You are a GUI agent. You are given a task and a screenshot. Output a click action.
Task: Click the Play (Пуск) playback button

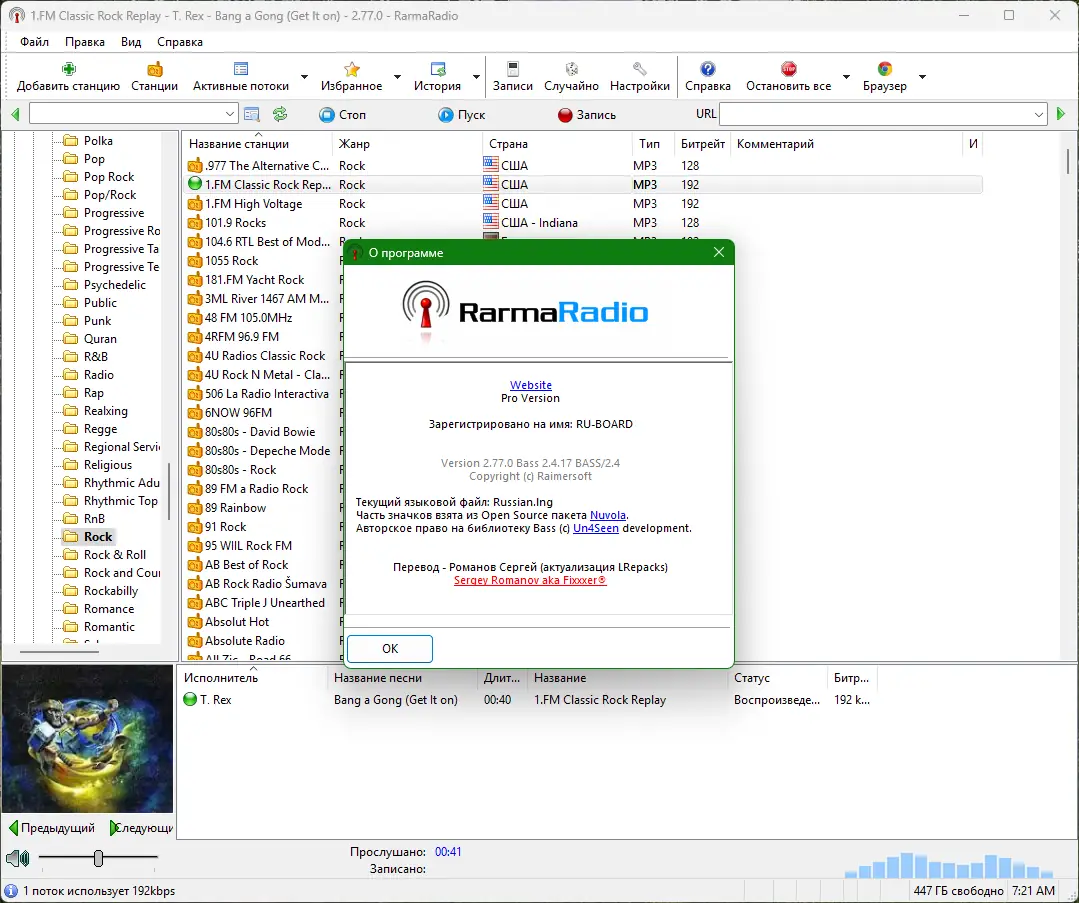pyautogui.click(x=461, y=115)
